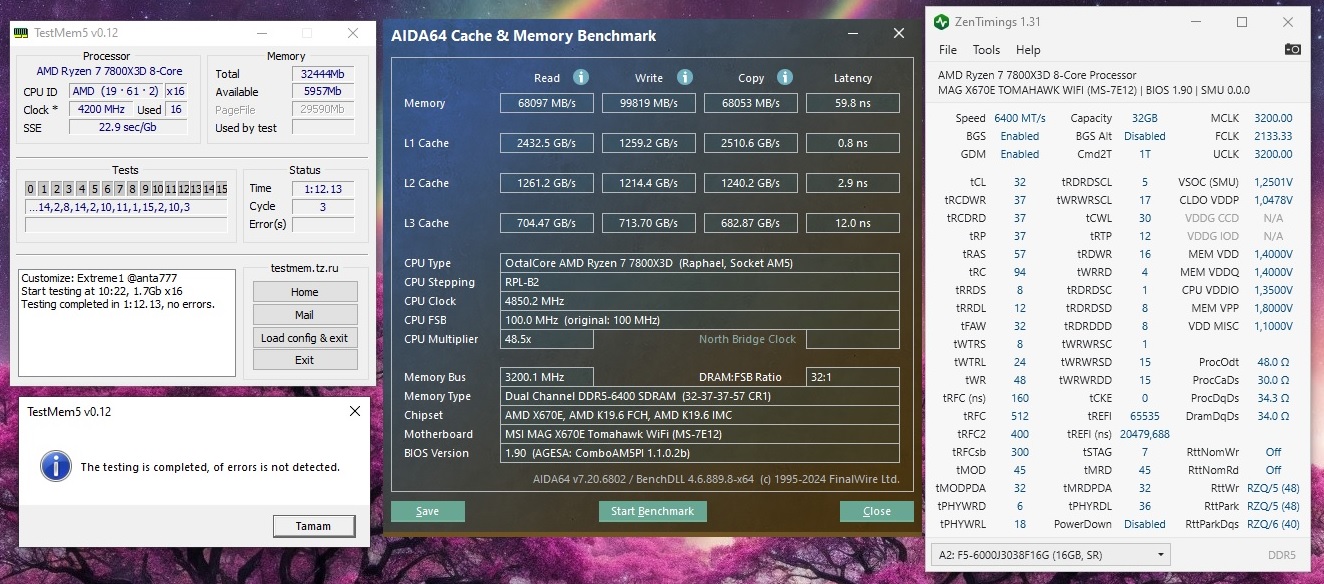Click the BIOS Version field in AIDA64
The height and width of the screenshot is (584, 1324).
coord(700,453)
